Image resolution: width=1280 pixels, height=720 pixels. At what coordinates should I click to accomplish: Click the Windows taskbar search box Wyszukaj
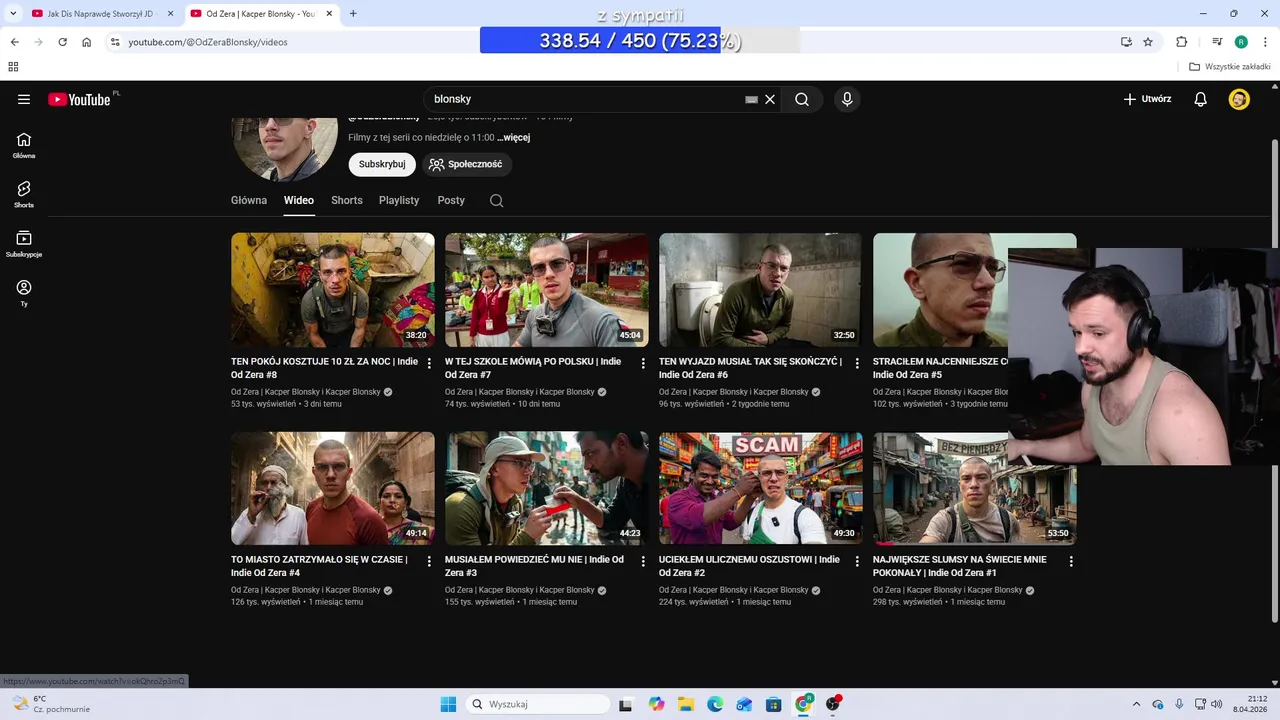540,704
